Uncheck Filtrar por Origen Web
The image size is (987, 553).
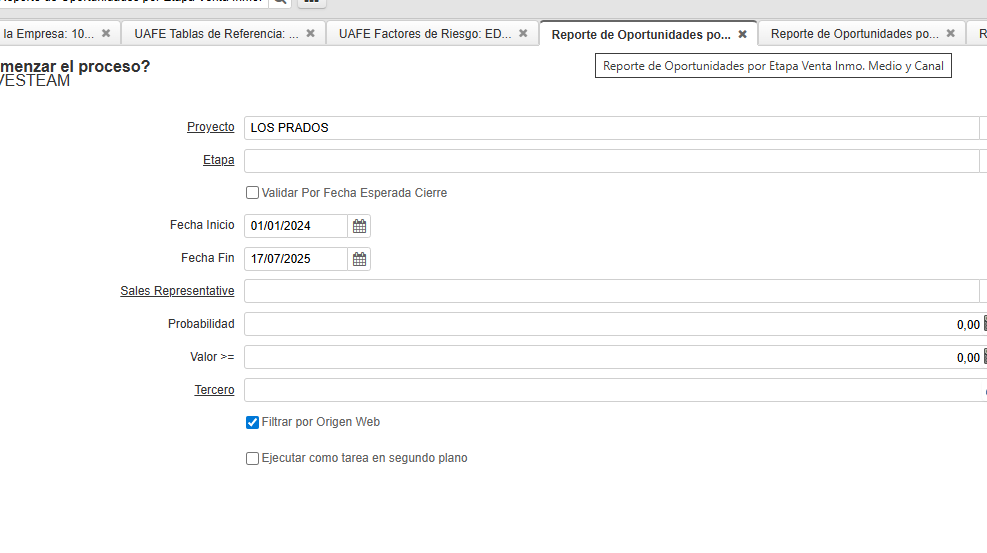[252, 422]
